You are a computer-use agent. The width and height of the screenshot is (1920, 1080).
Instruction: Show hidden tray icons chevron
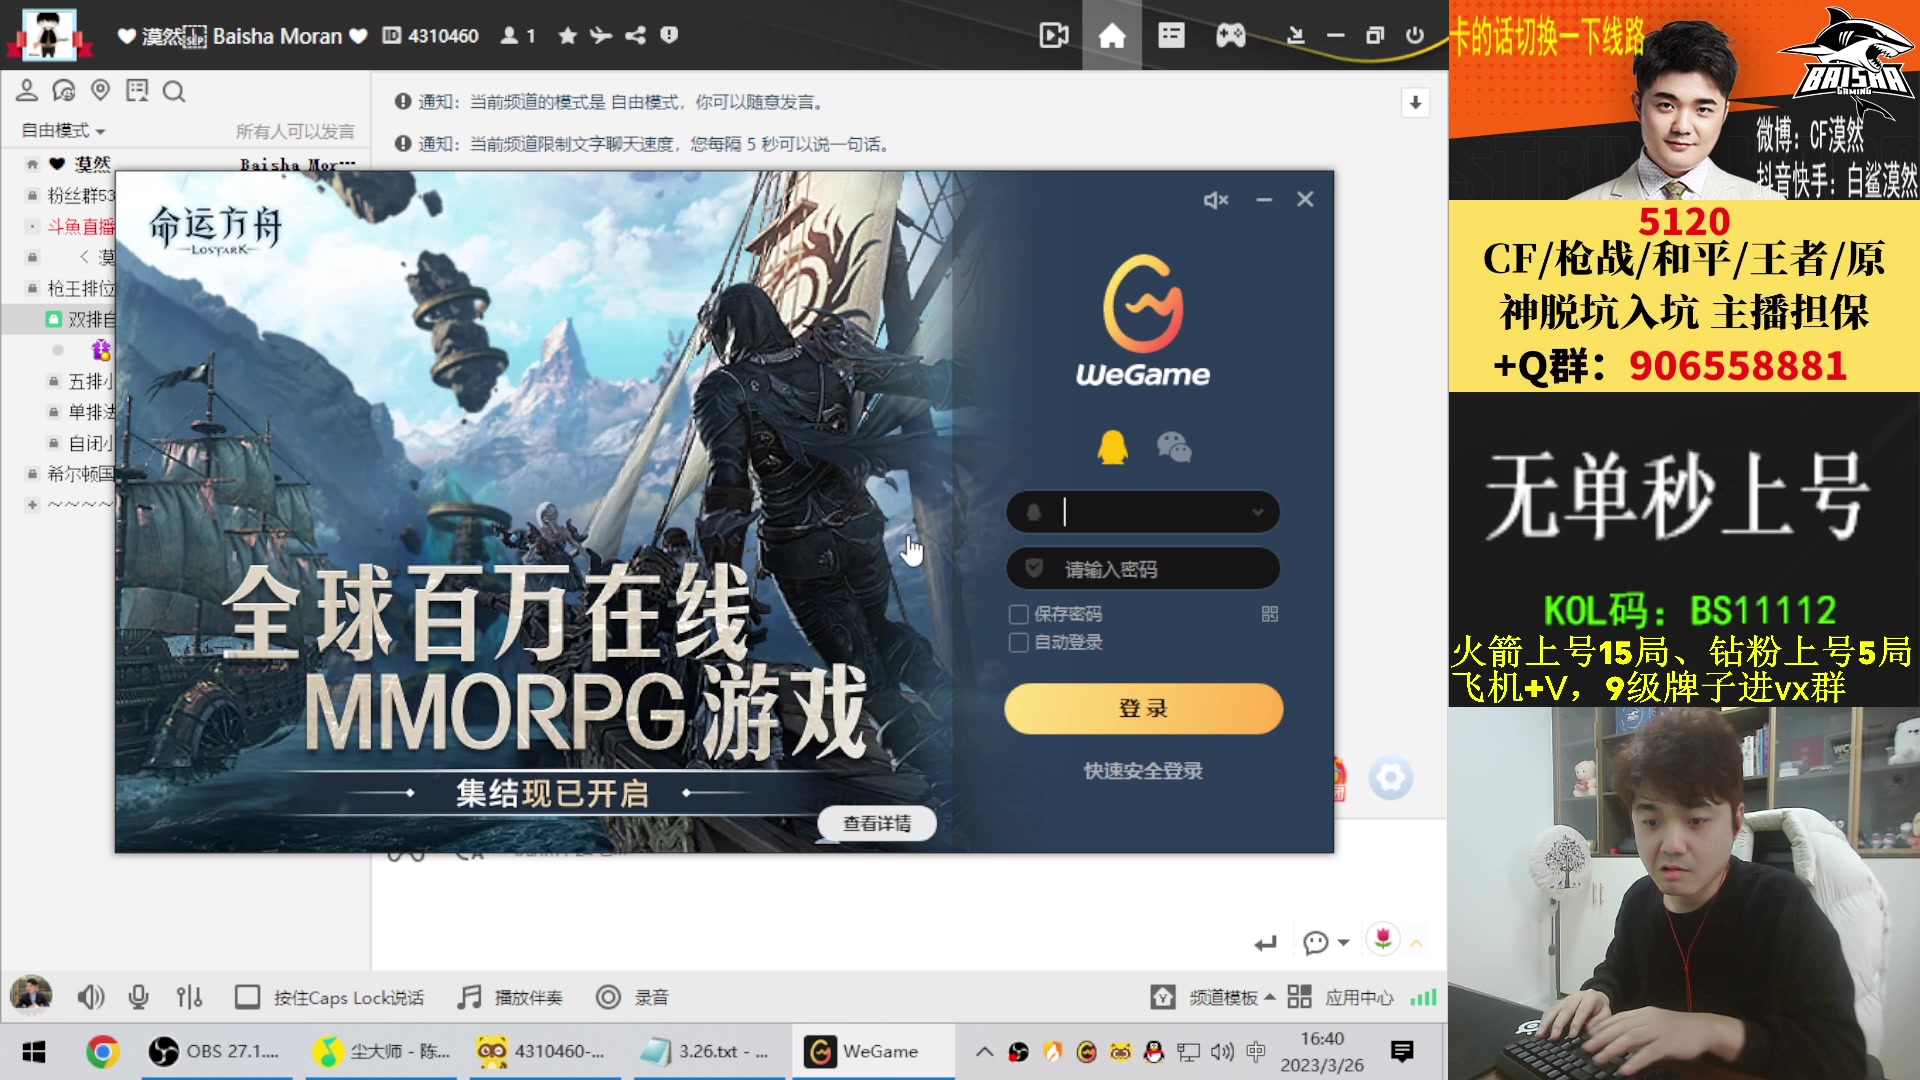pos(984,1052)
